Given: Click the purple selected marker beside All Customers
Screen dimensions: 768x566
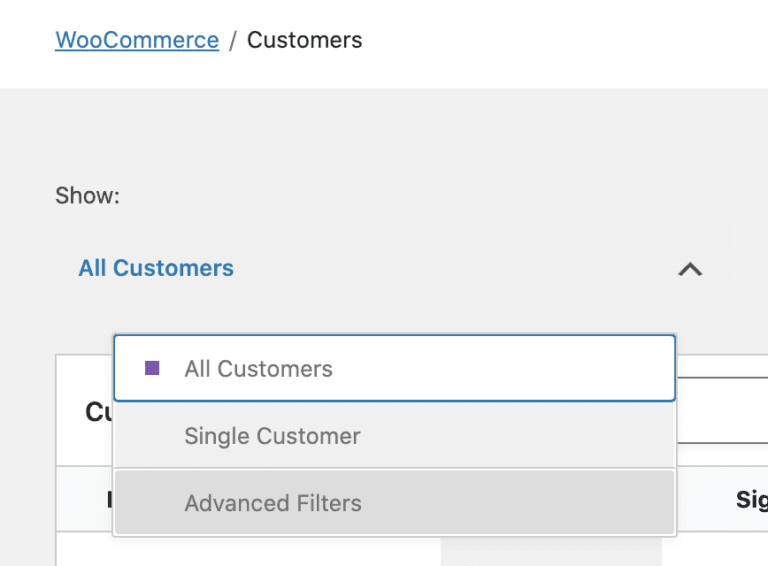Looking at the screenshot, I should pos(152,368).
